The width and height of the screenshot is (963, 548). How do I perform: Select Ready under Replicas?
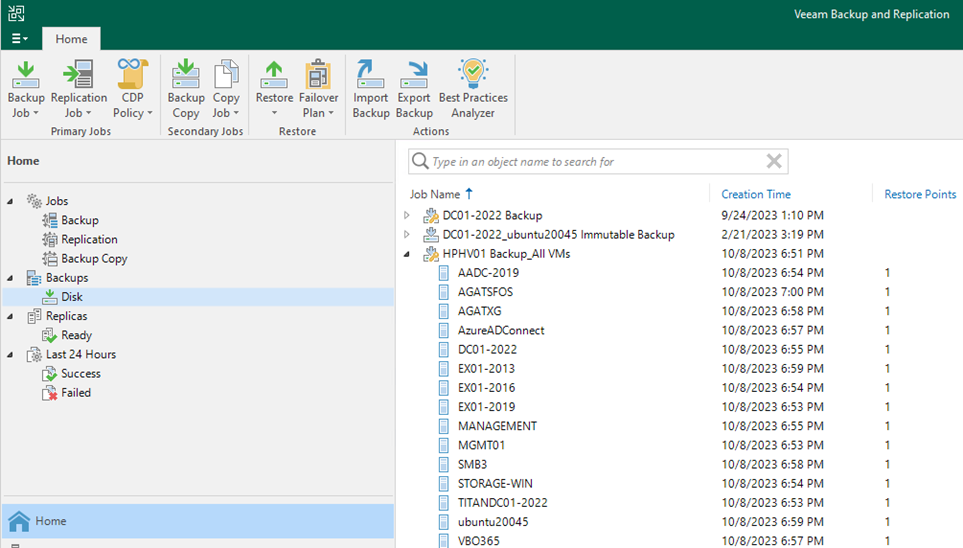[x=76, y=335]
